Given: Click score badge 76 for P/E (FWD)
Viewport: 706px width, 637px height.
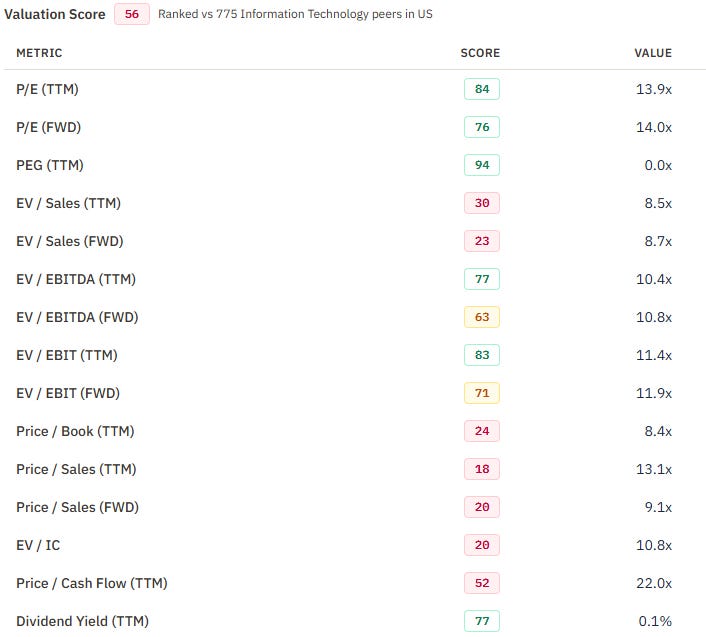Looking at the screenshot, I should pyautogui.click(x=482, y=127).
